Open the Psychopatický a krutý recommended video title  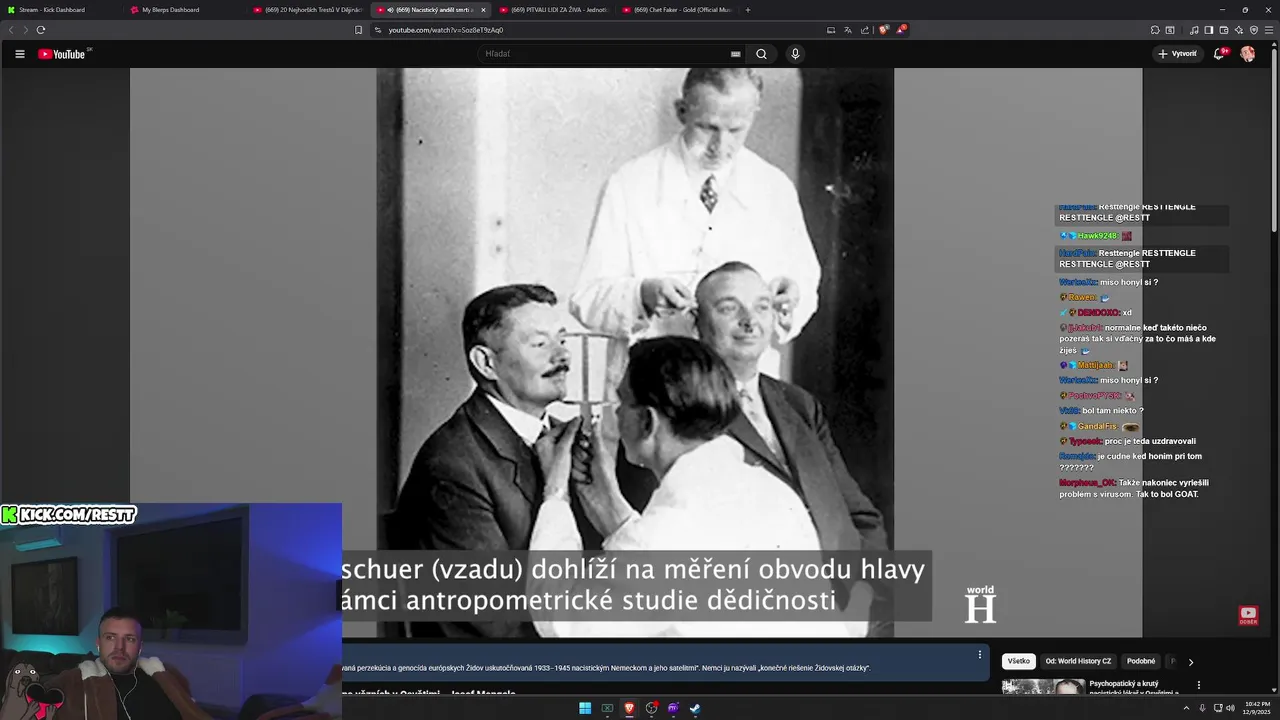pyautogui.click(x=1134, y=688)
